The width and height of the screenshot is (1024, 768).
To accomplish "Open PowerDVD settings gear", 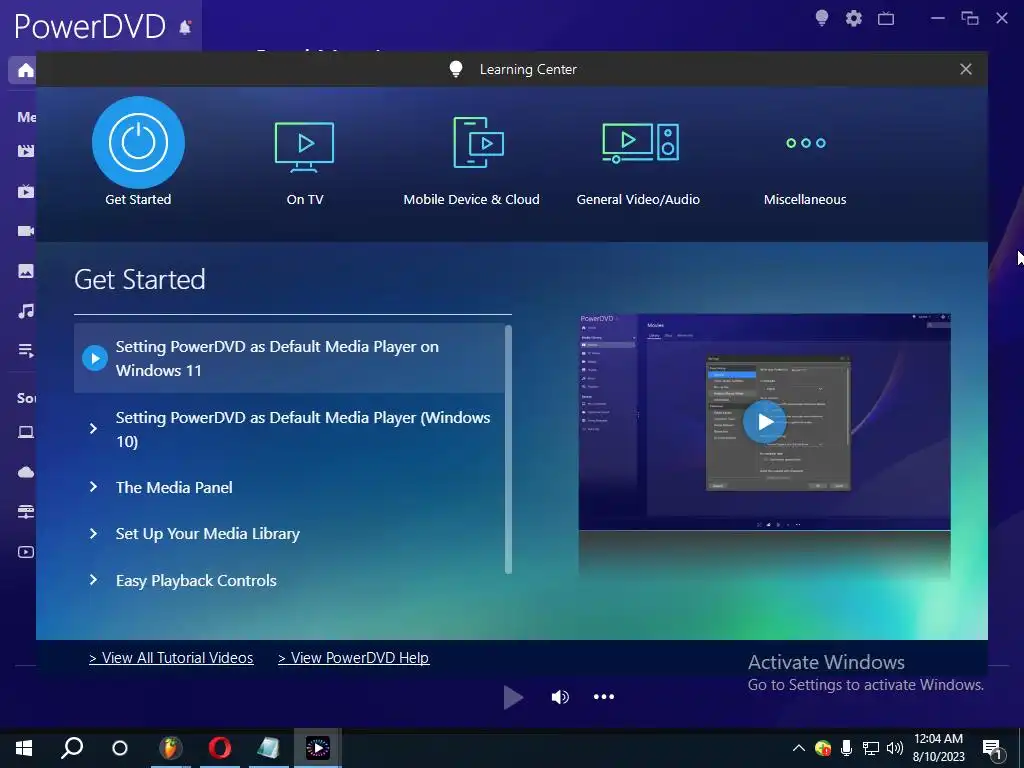I will pyautogui.click(x=854, y=18).
